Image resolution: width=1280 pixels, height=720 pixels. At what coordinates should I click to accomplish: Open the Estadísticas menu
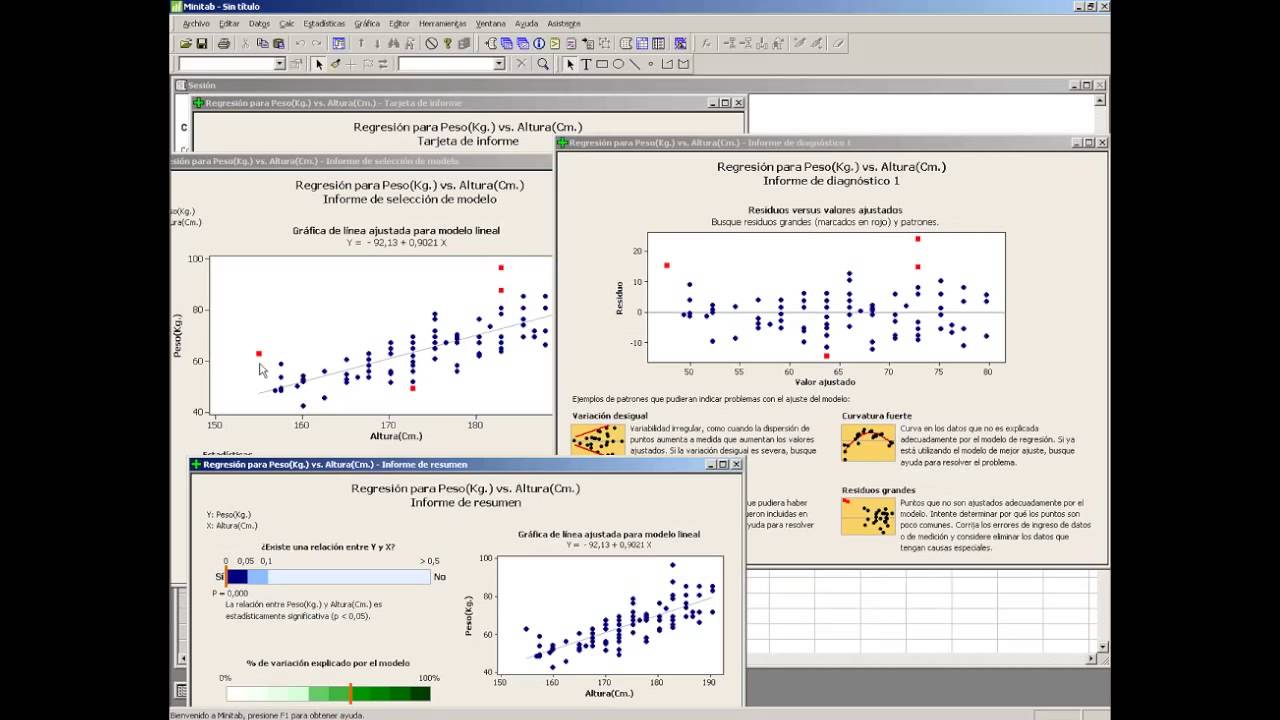pyautogui.click(x=324, y=23)
